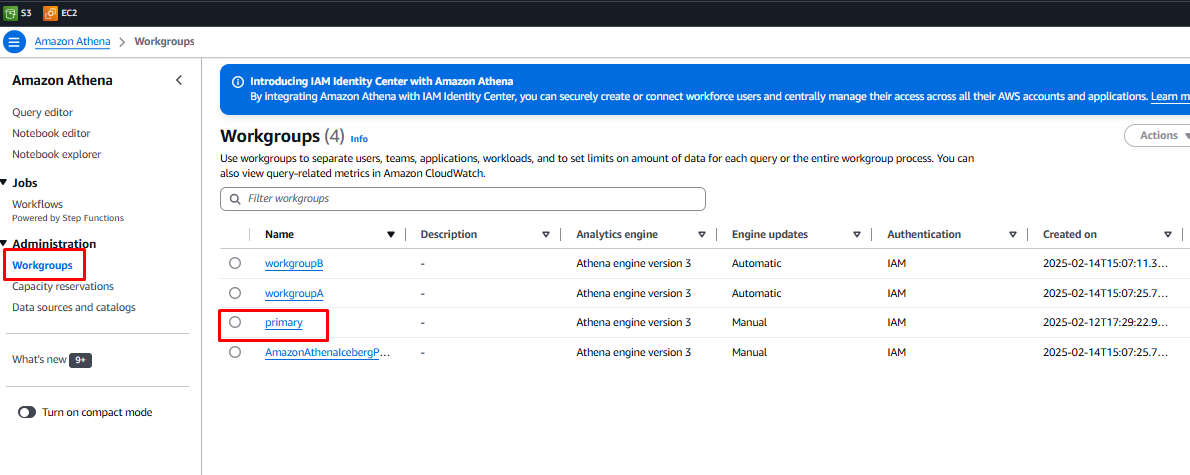Select the workgroupB radio button
Viewport: 1190px width, 475px height.
click(235, 264)
